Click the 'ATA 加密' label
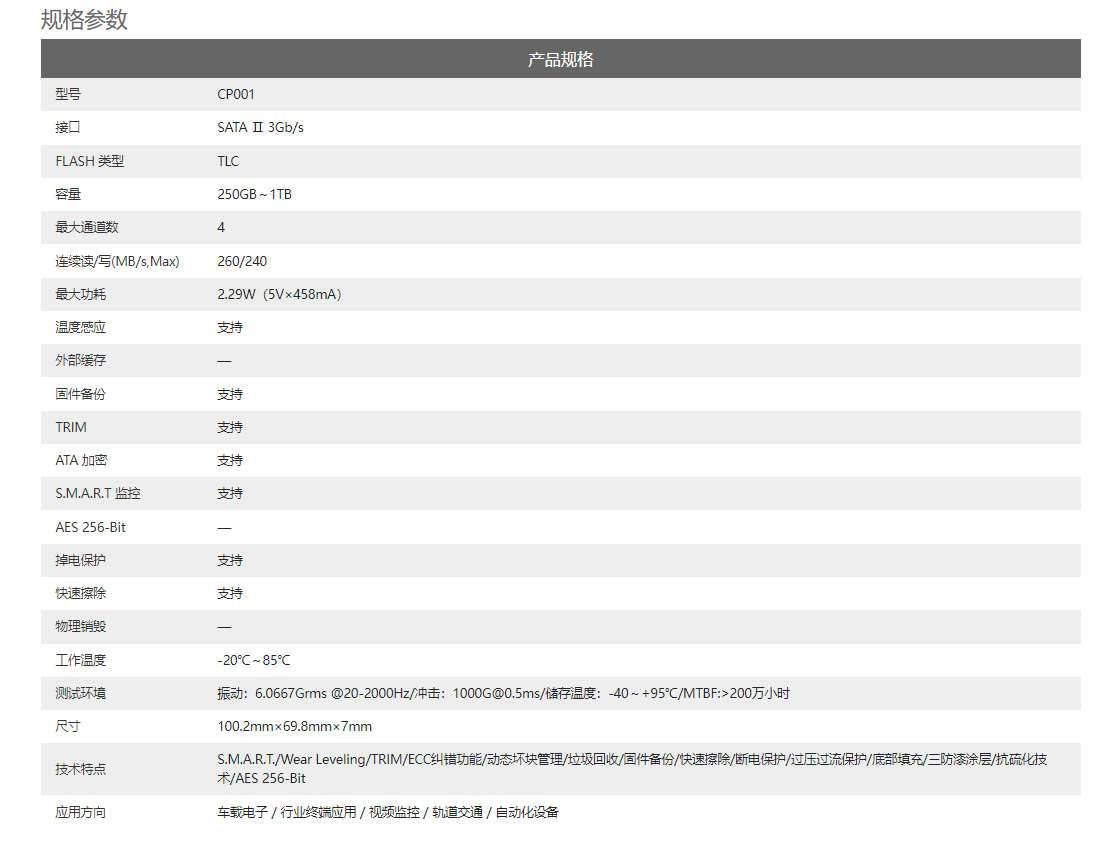1101x842 pixels. [81, 460]
